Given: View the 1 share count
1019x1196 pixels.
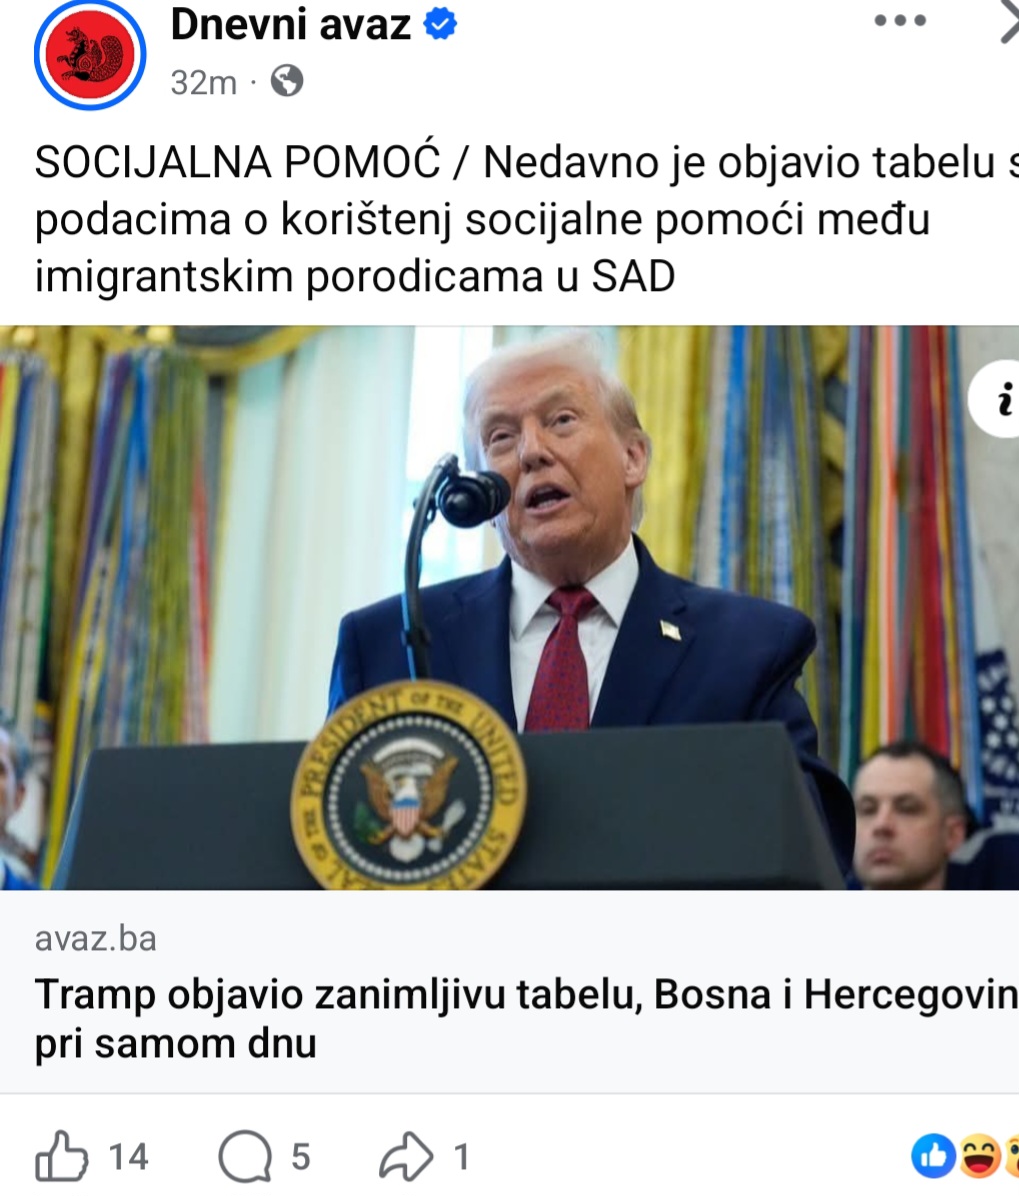Looking at the screenshot, I should [x=461, y=1157].
